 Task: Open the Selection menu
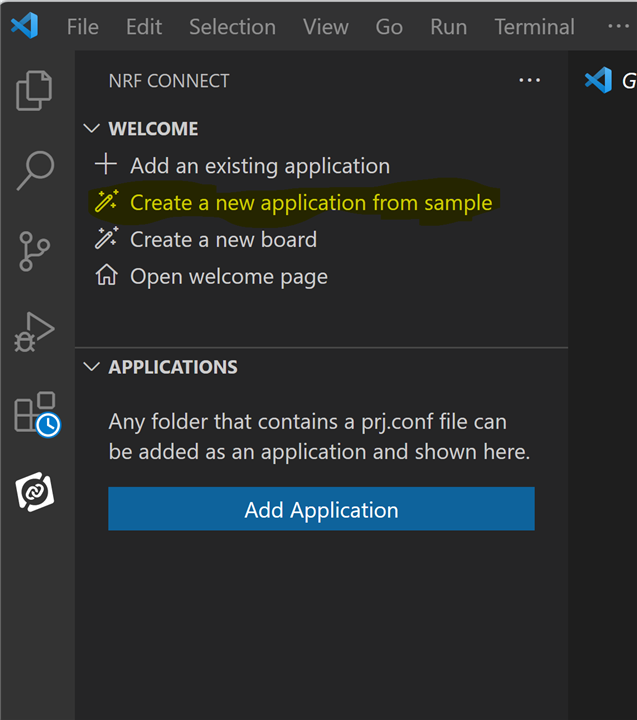click(x=232, y=27)
